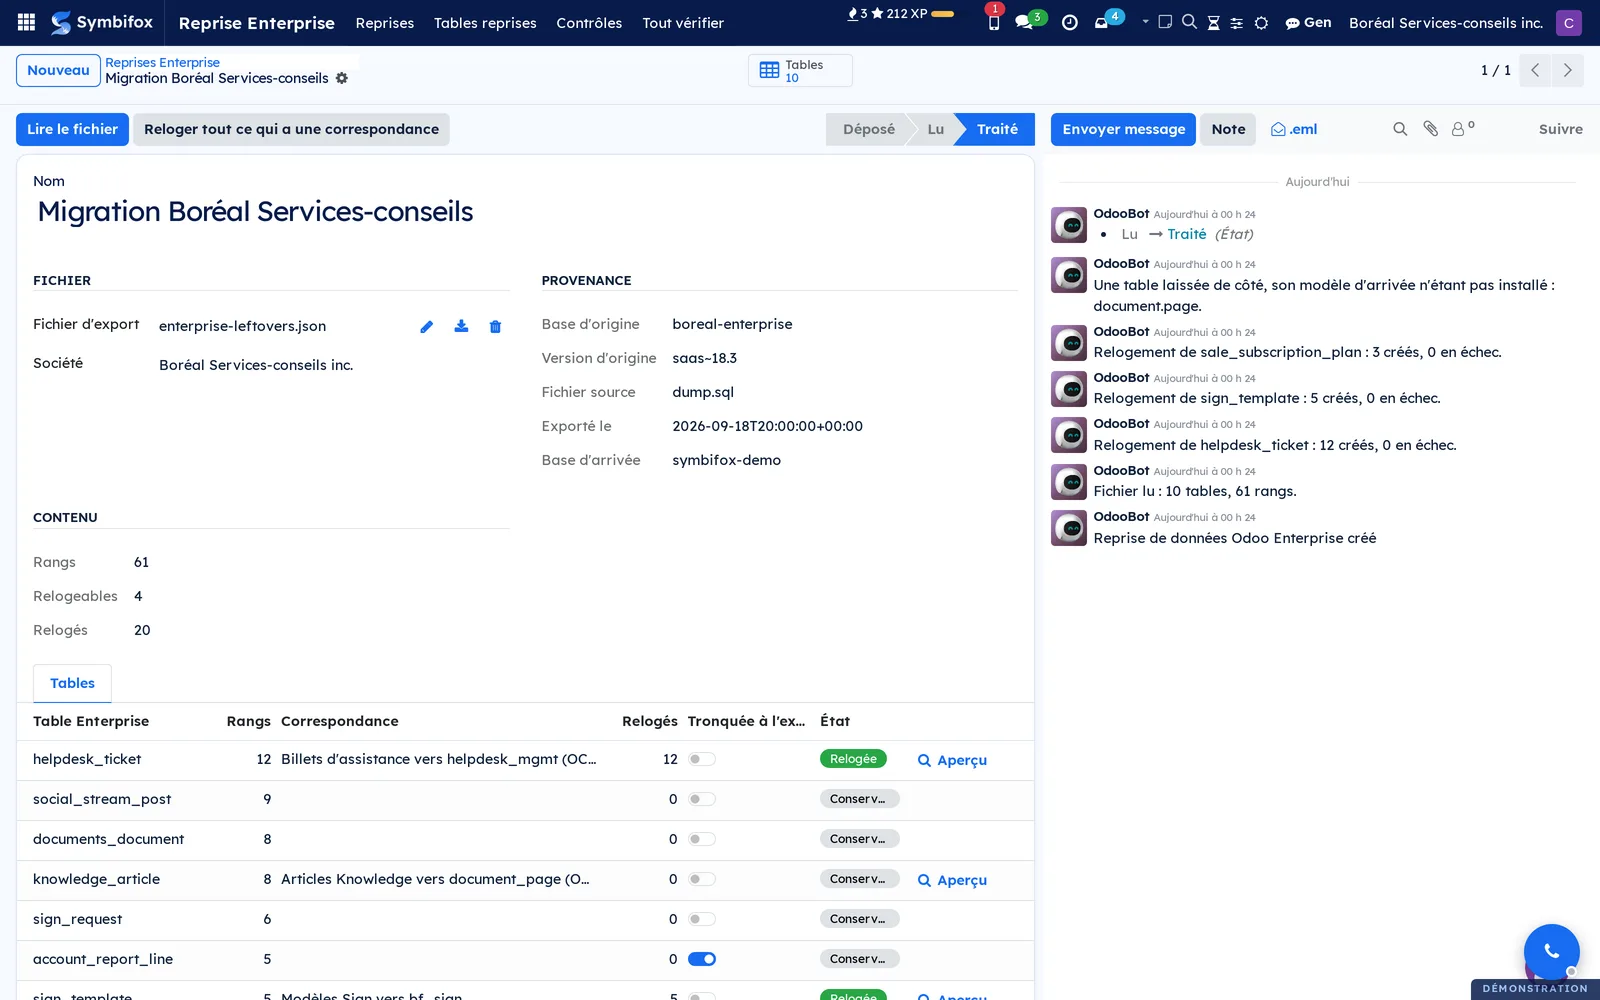Toggle Tronquée switch for social_stream_post row
The width and height of the screenshot is (1600, 1000).
(702, 799)
